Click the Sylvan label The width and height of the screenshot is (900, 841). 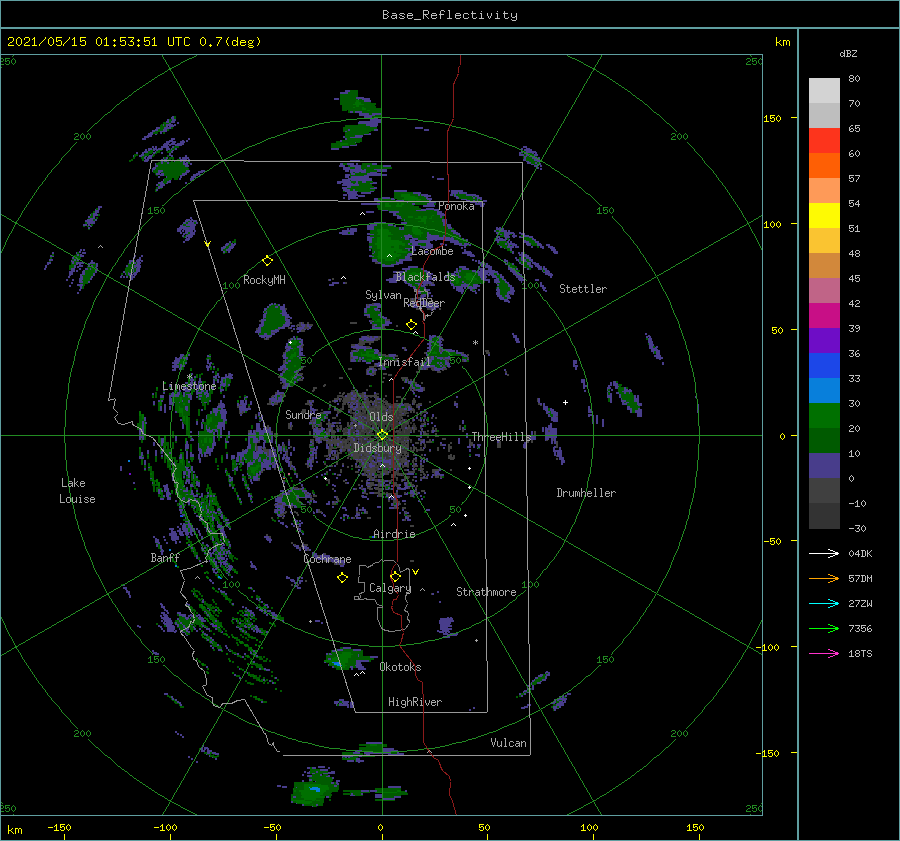[383, 296]
